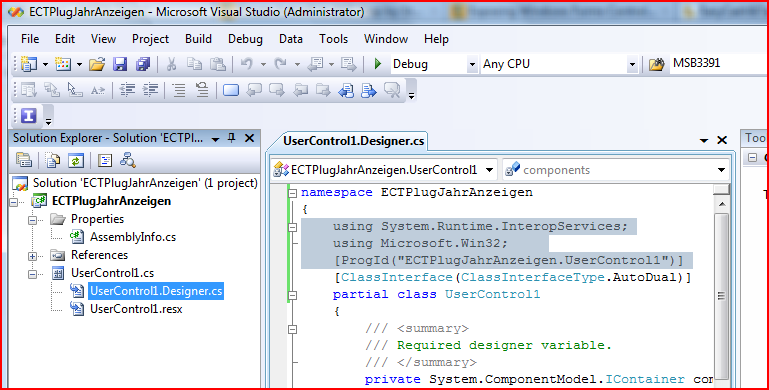
Task: Toggle a bookmark on the current line
Action: pyautogui.click(x=231, y=90)
